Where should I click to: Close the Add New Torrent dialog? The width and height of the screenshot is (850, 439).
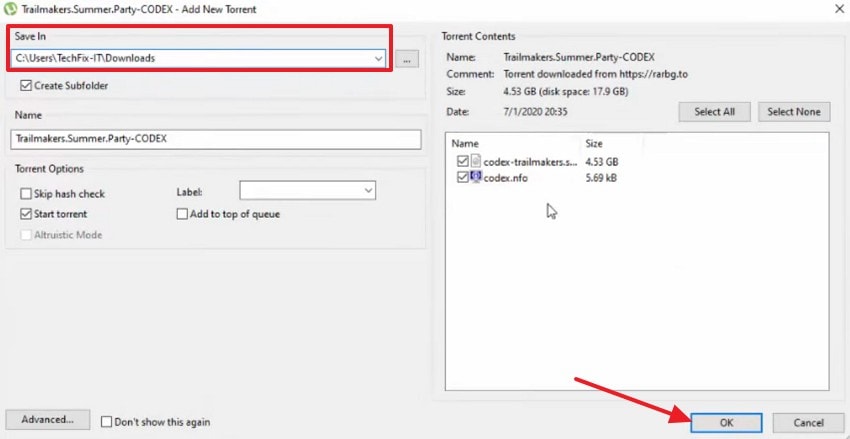point(840,8)
